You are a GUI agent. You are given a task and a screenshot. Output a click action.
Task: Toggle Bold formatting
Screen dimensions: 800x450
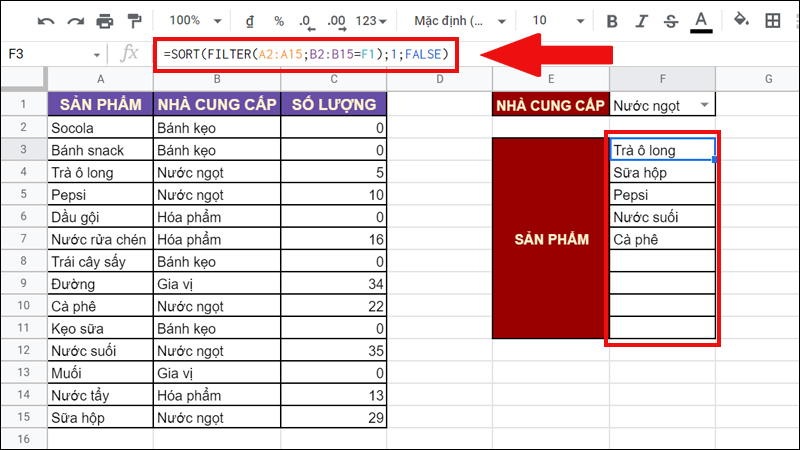click(612, 20)
